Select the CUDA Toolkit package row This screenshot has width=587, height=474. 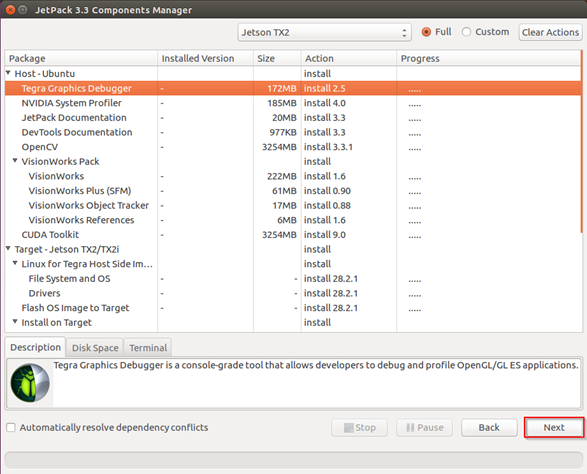[x=293, y=235]
